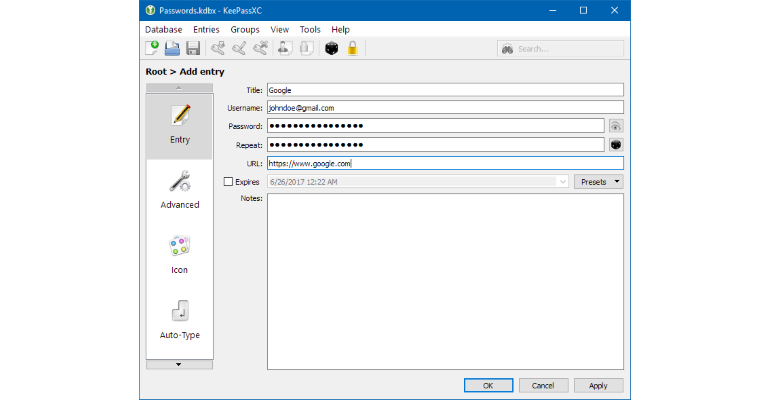This screenshot has height=400, width=770.
Task: Toggle password visibility with the eye button
Action: click(x=616, y=126)
